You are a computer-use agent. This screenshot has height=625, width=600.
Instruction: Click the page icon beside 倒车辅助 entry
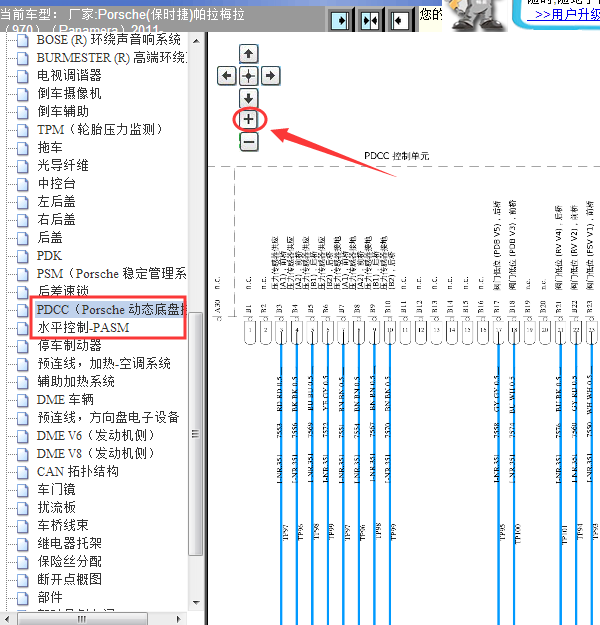[23, 112]
